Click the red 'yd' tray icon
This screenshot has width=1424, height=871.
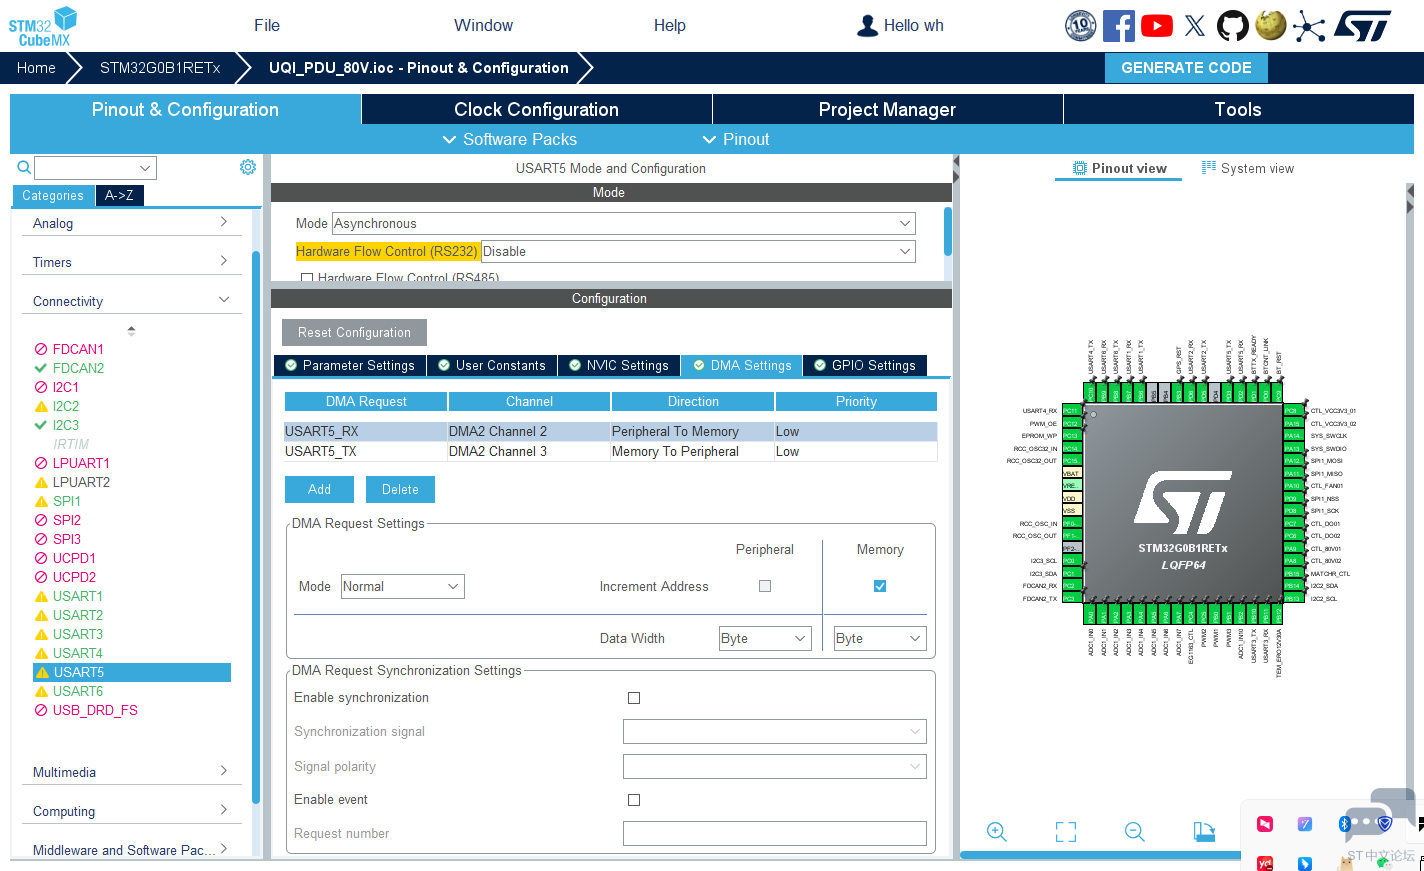pyautogui.click(x=1265, y=863)
